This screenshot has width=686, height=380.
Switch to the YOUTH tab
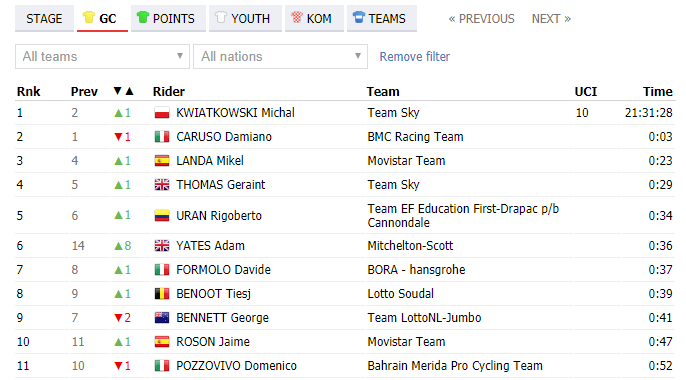(245, 18)
